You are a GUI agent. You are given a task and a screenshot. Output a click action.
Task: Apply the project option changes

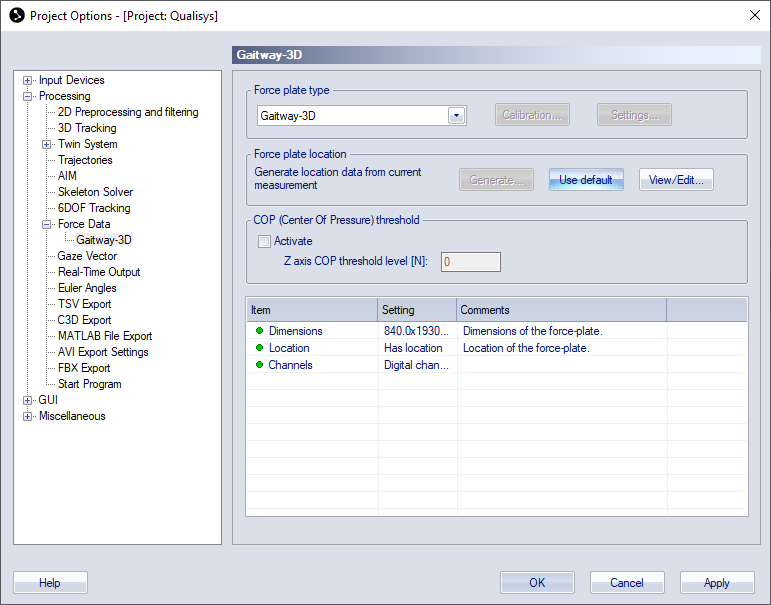coord(717,583)
